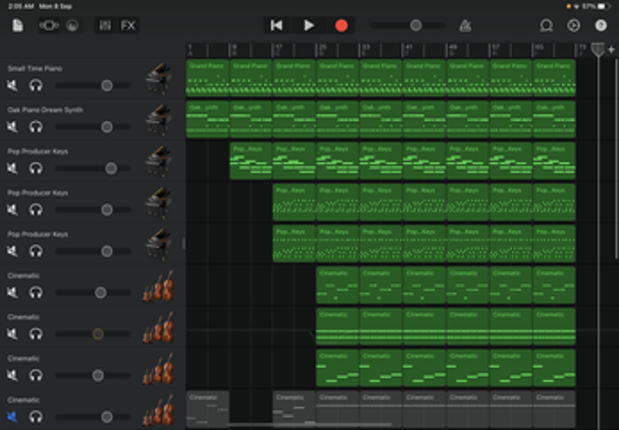Open song settings icon
619x430 pixels.
click(x=573, y=25)
